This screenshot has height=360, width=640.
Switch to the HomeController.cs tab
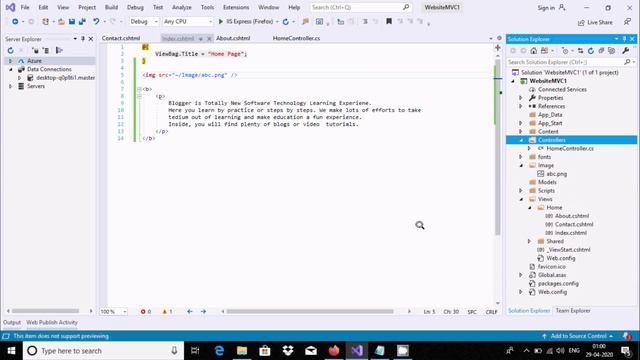click(296, 38)
